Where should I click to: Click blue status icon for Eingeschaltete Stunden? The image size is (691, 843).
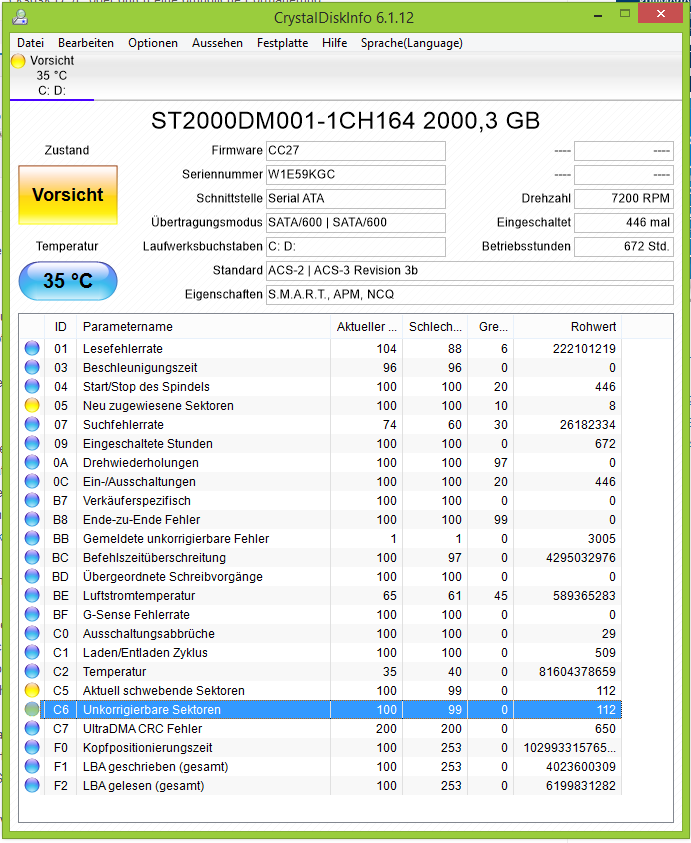pyautogui.click(x=32, y=444)
